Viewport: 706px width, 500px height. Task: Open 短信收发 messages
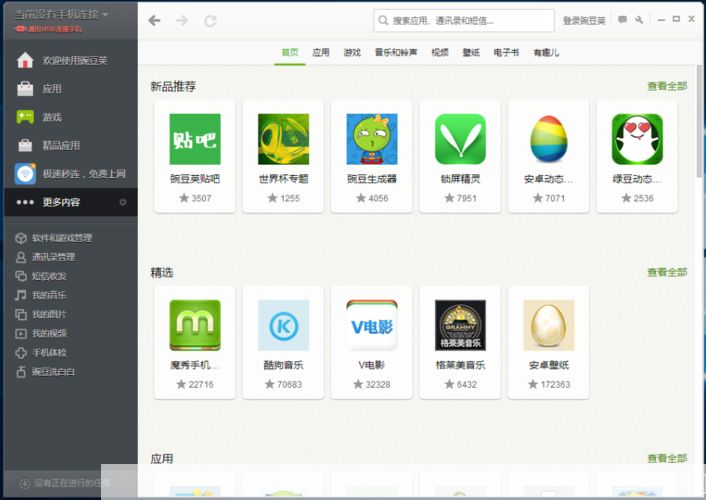[41, 276]
